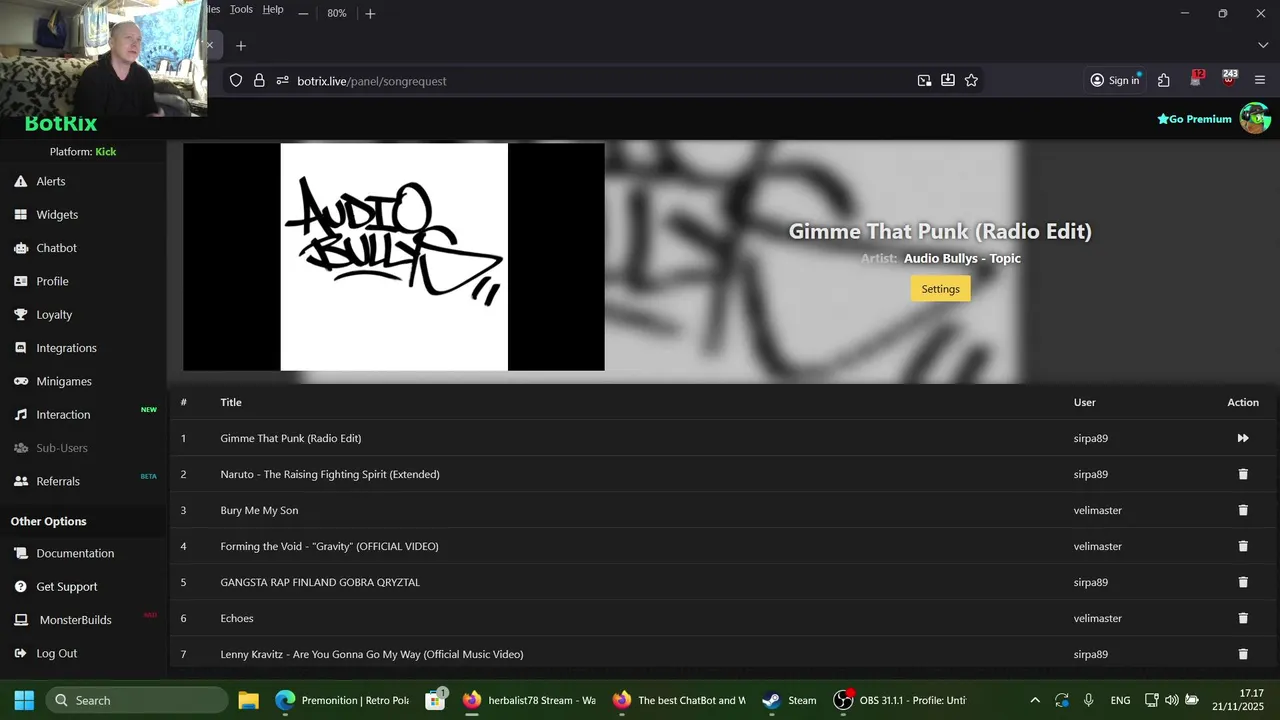The width and height of the screenshot is (1280, 720).
Task: Open the Help menu
Action: [x=273, y=9]
